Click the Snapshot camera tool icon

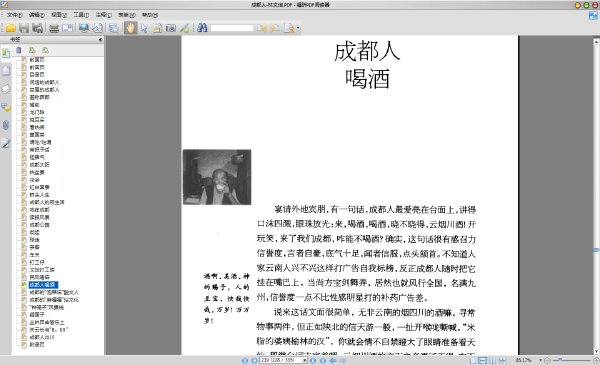click(171, 28)
